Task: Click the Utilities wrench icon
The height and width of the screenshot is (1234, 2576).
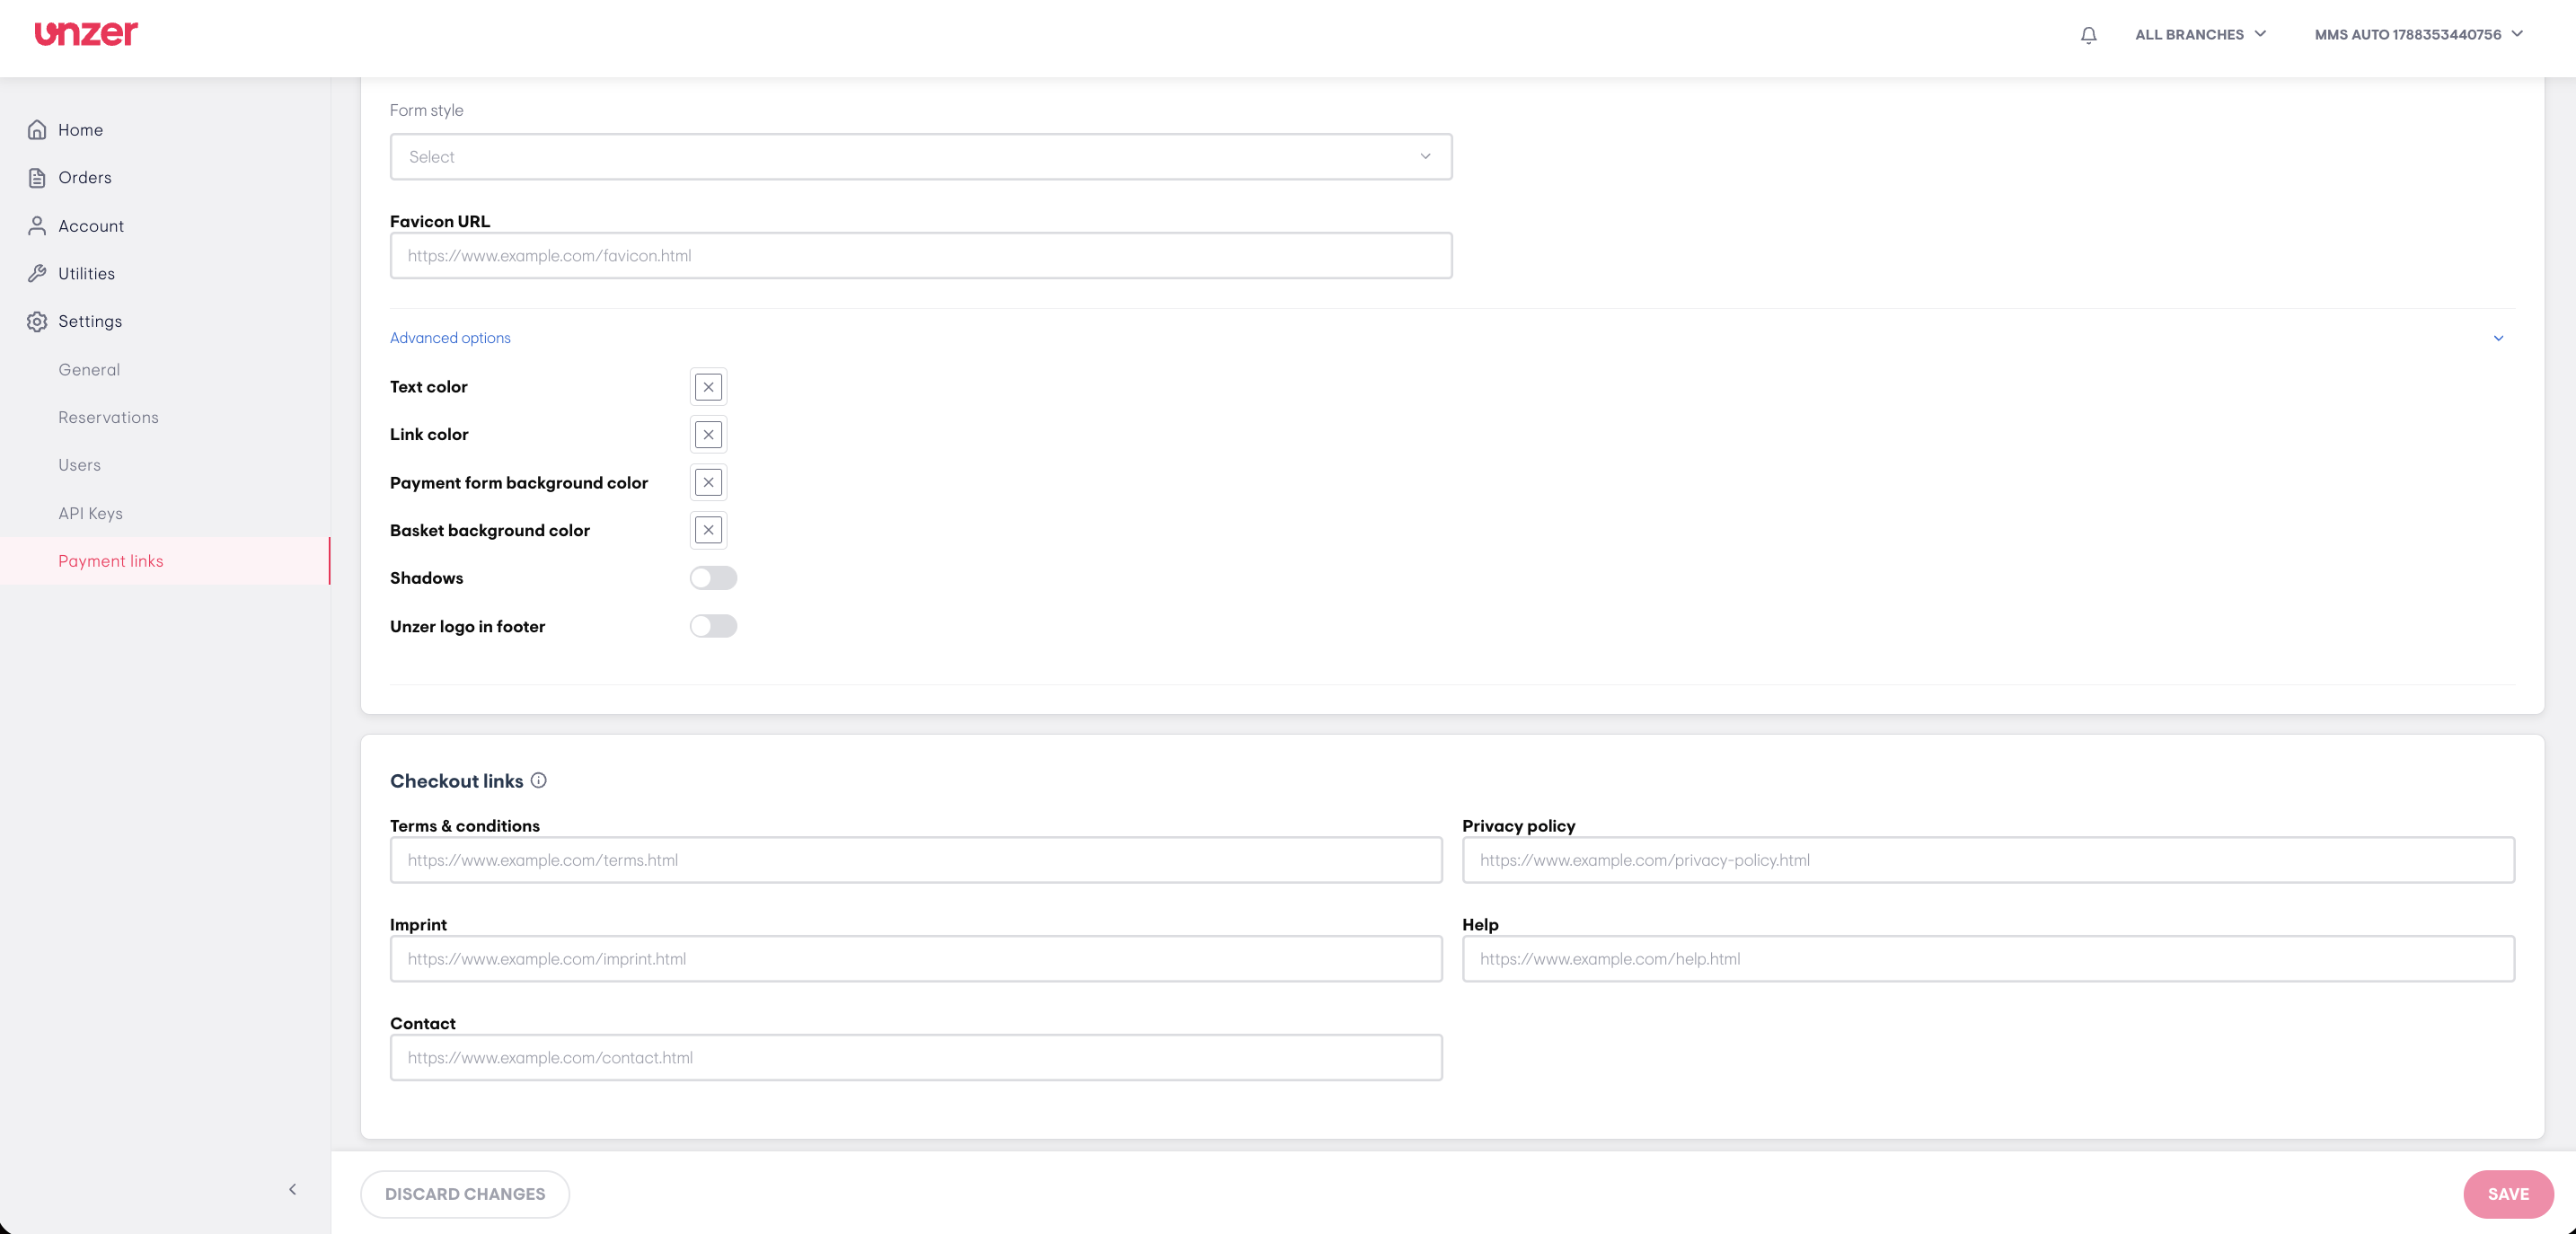Action: [37, 273]
